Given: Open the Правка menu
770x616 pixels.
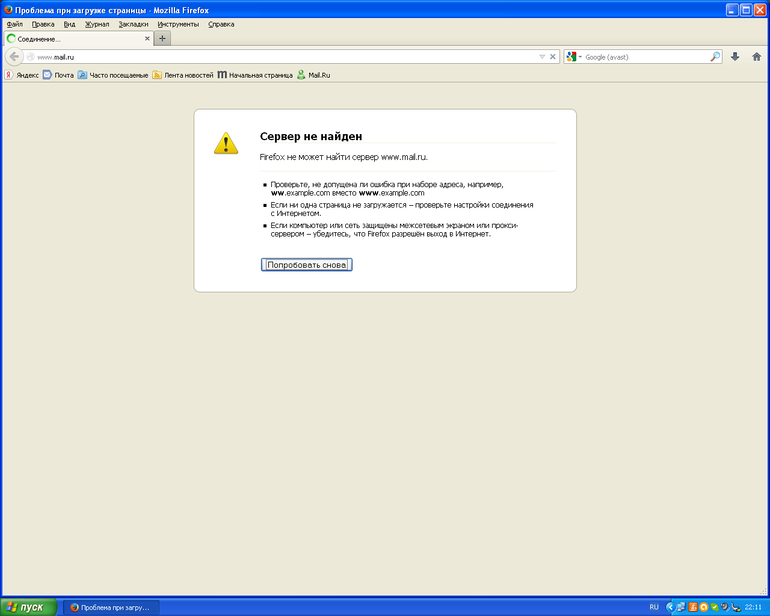Looking at the screenshot, I should pyautogui.click(x=43, y=24).
